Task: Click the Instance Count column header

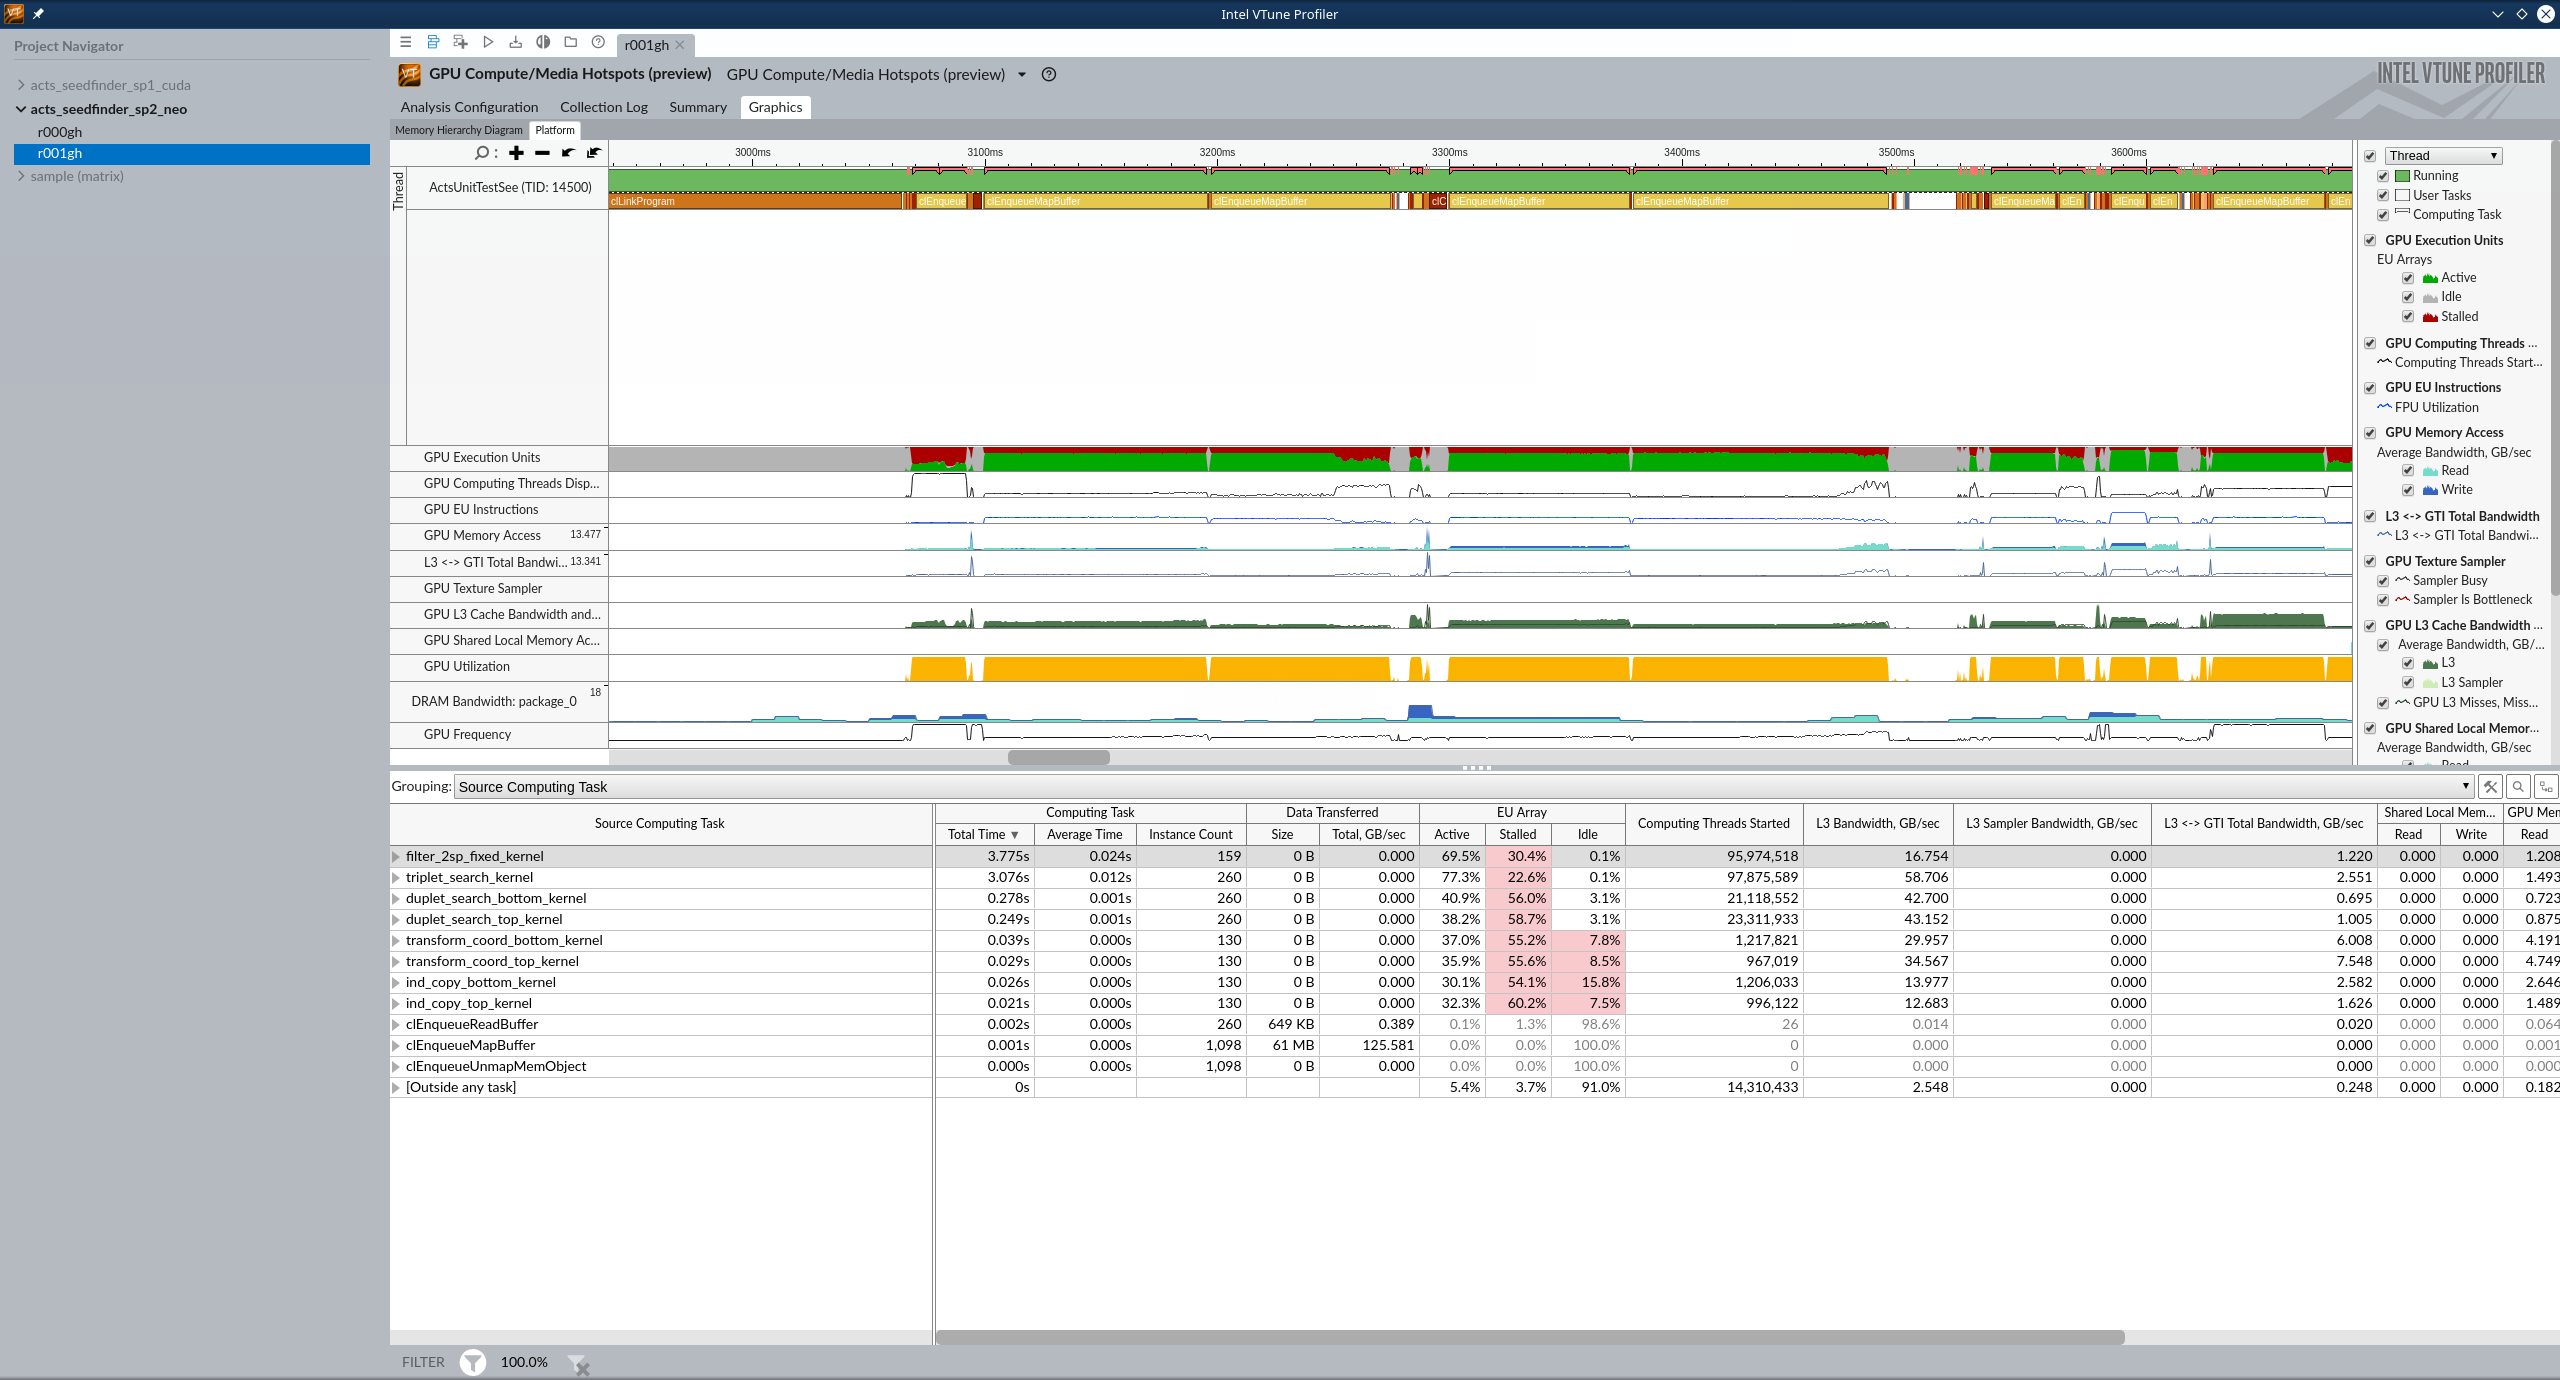Action: click(1191, 834)
